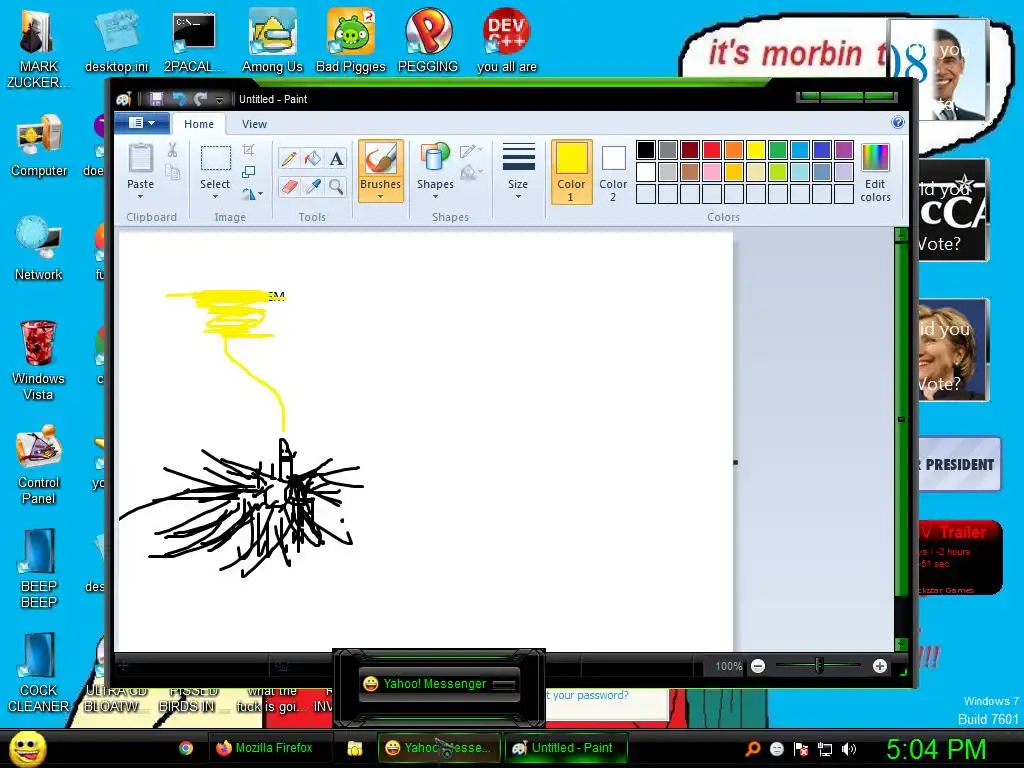Select the Magnifier tool
Image resolution: width=1024 pixels, height=768 pixels.
click(336, 187)
